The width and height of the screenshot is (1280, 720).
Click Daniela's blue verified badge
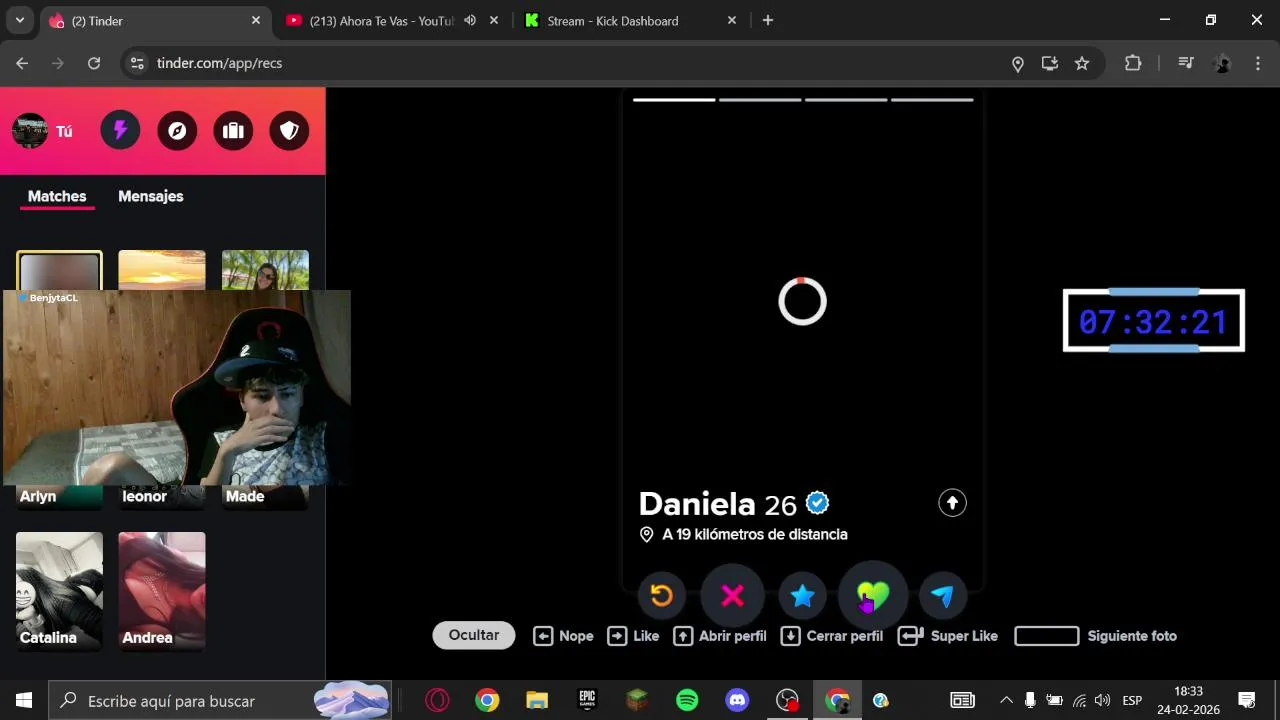pyautogui.click(x=818, y=503)
